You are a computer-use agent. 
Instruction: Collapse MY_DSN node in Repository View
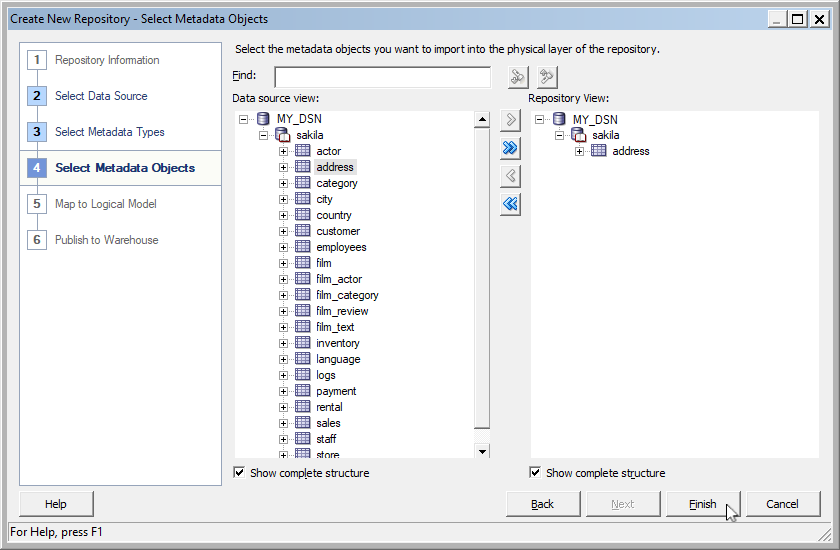click(539, 119)
